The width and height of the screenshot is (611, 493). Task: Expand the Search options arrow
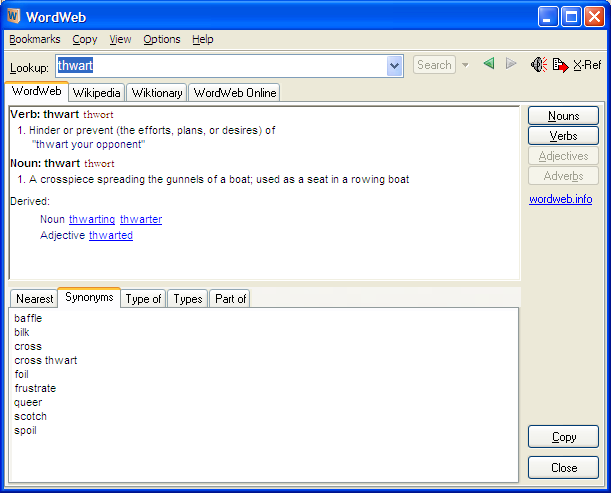[x=465, y=65]
